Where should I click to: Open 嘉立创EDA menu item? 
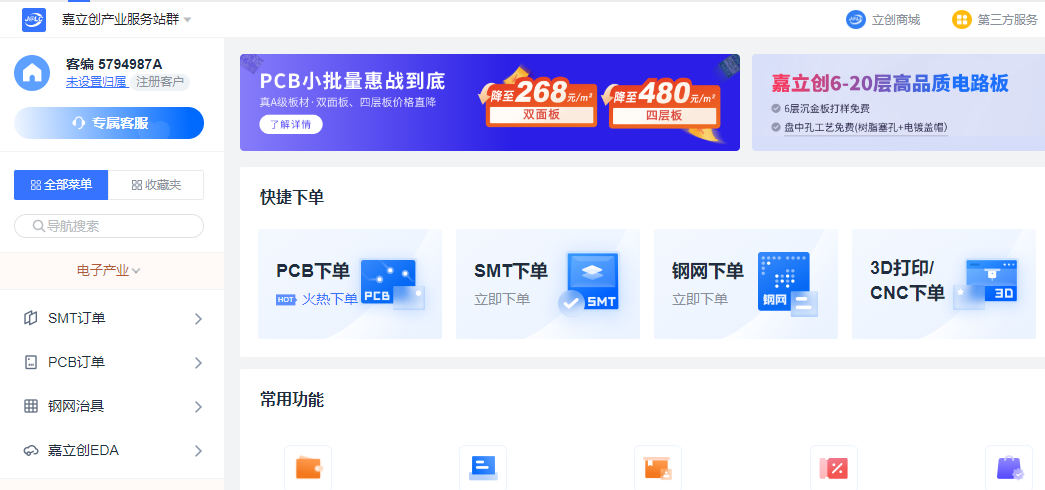click(x=112, y=451)
